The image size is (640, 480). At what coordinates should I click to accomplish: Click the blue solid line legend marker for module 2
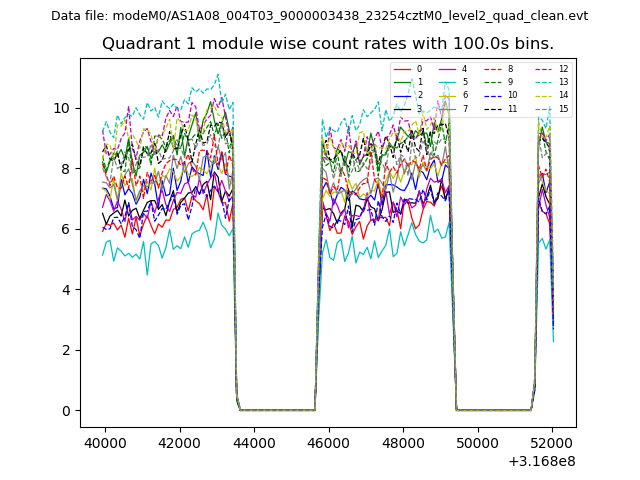click(401, 95)
